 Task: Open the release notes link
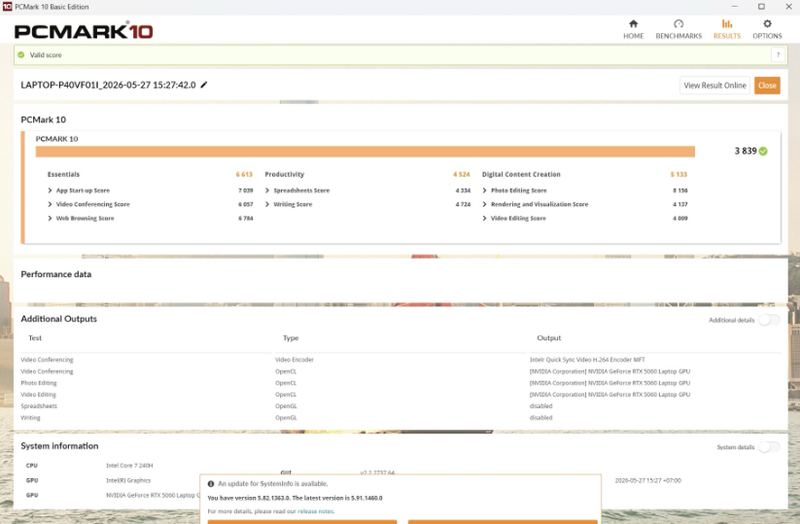[316, 511]
